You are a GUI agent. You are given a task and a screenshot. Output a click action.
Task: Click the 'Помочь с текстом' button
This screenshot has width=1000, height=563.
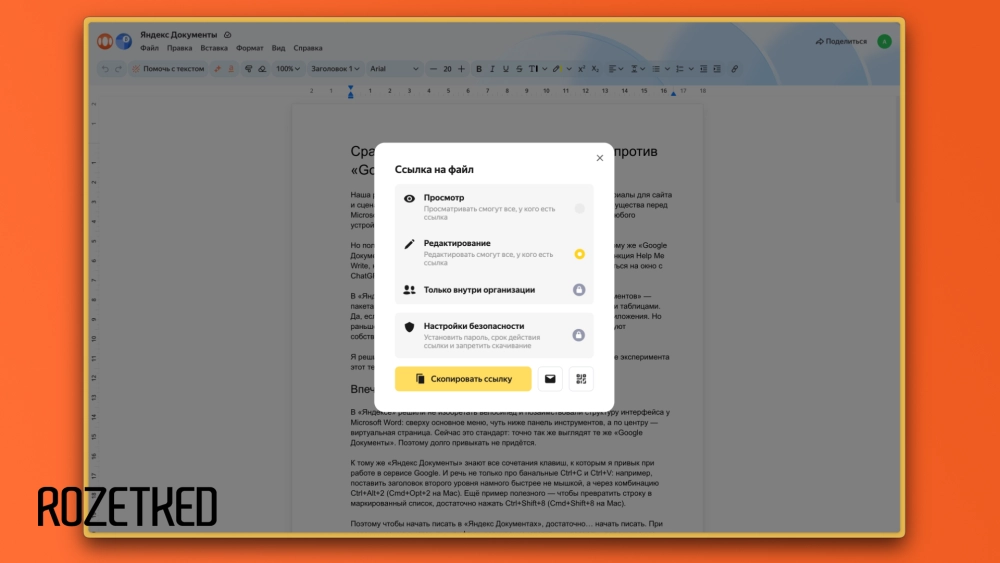pos(168,69)
